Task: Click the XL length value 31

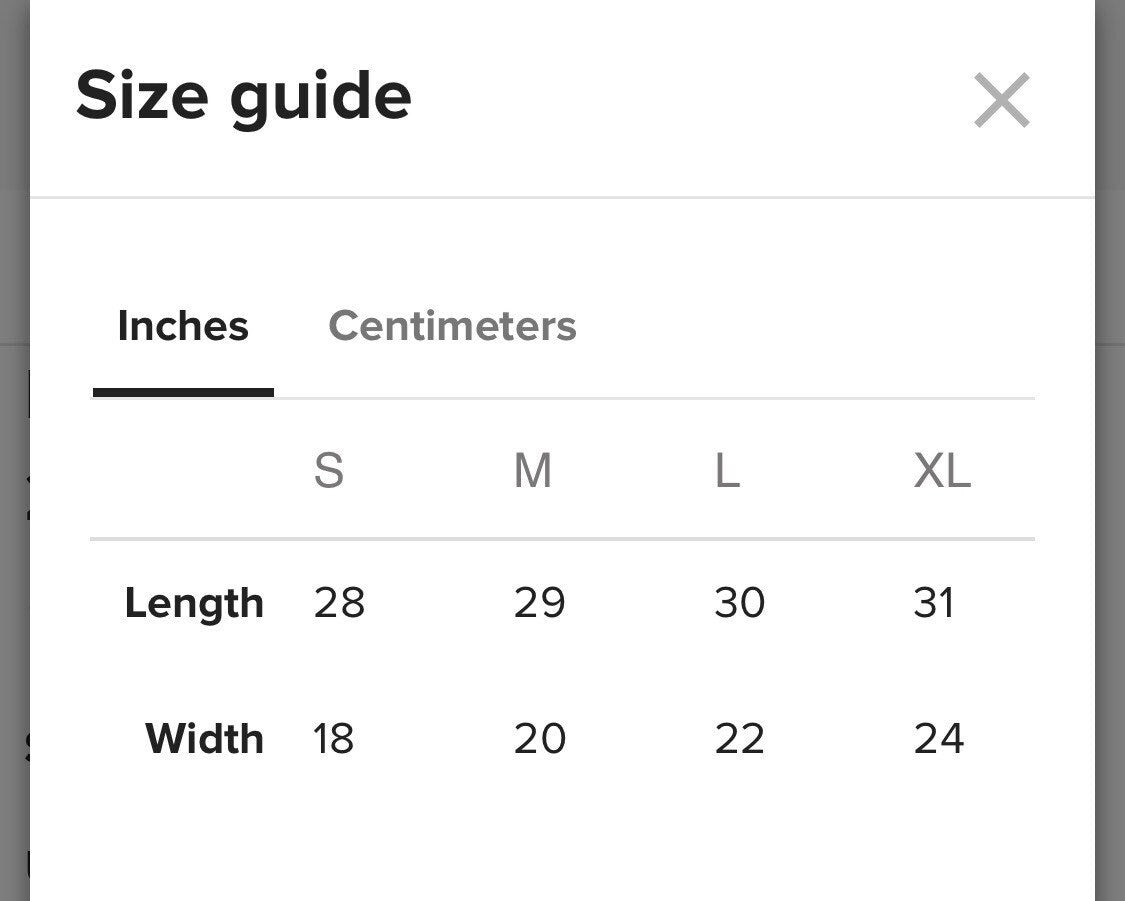Action: tap(934, 603)
